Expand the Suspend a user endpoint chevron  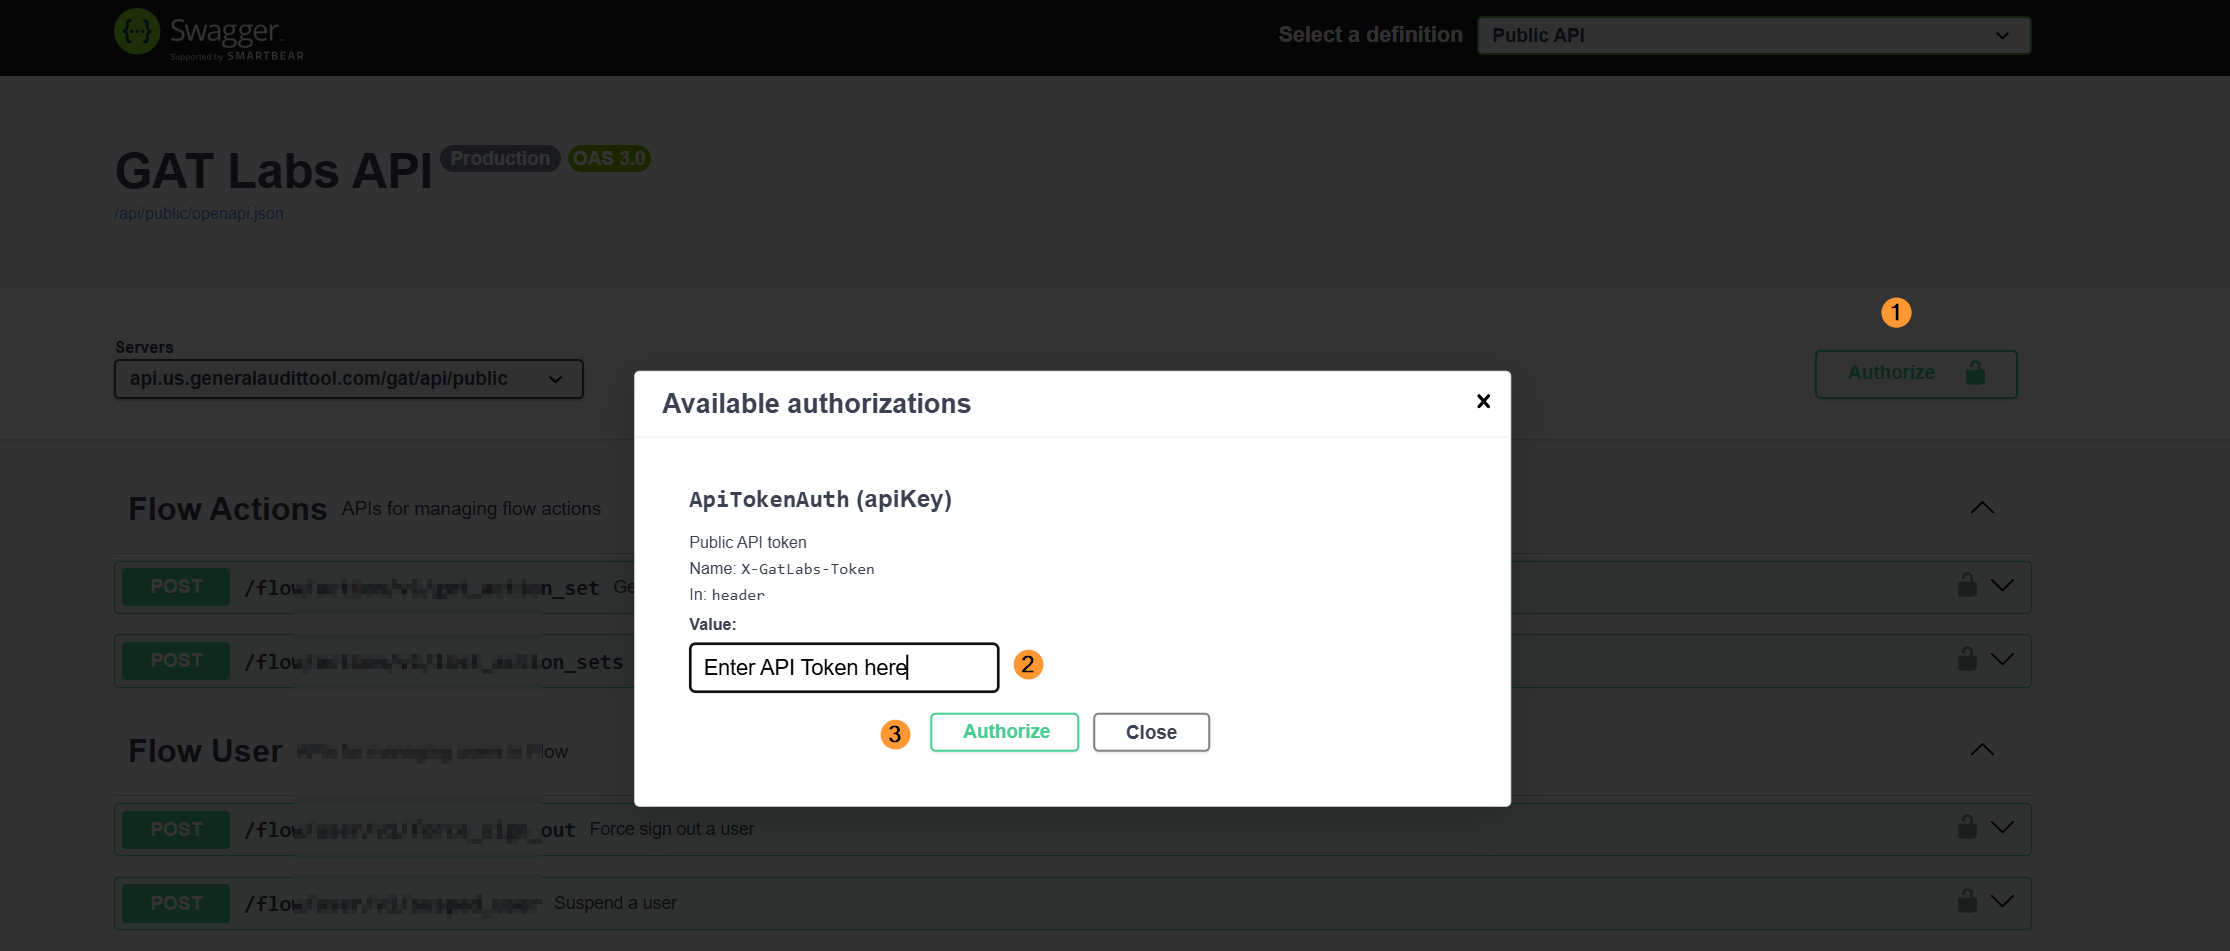[2002, 901]
